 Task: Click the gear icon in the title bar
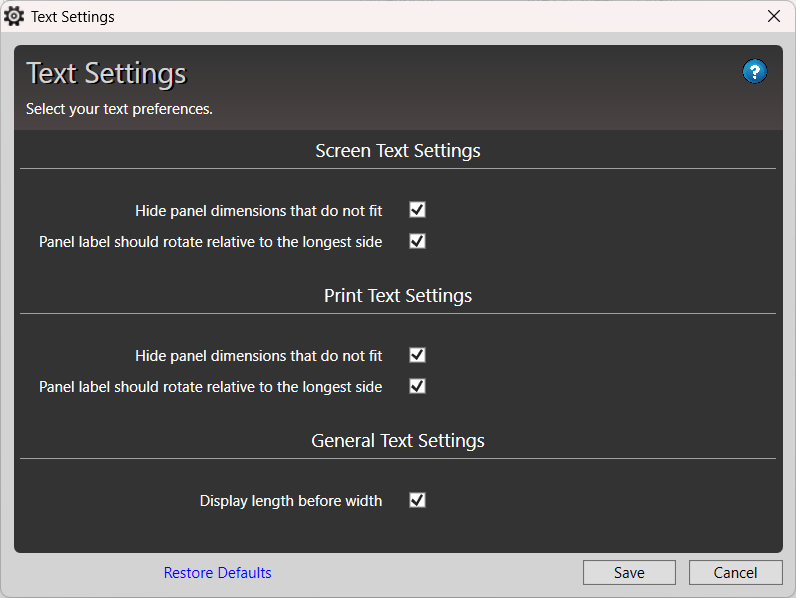pos(14,16)
